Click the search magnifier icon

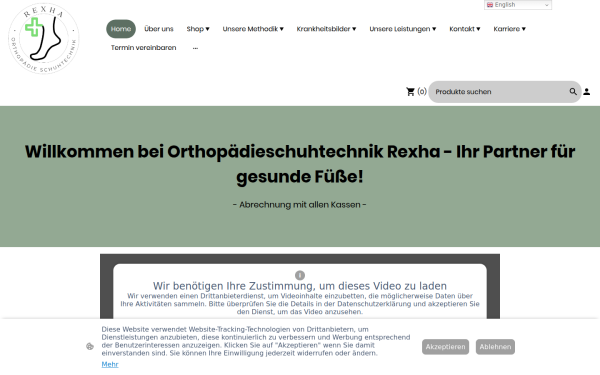coord(573,92)
